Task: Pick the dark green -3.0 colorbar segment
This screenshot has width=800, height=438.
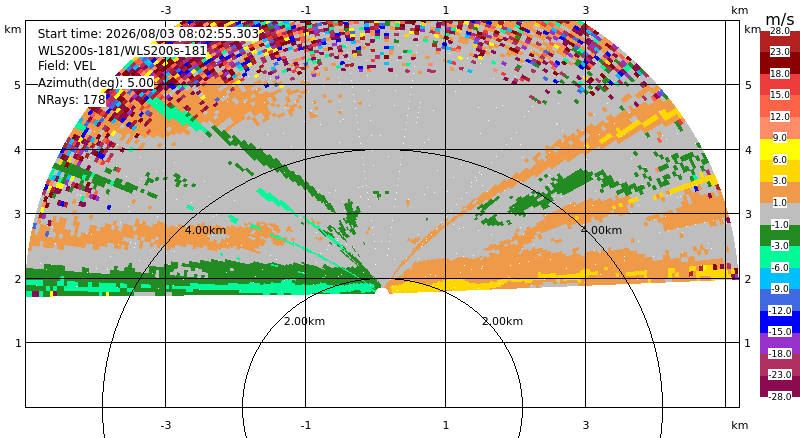Action: coord(780,235)
